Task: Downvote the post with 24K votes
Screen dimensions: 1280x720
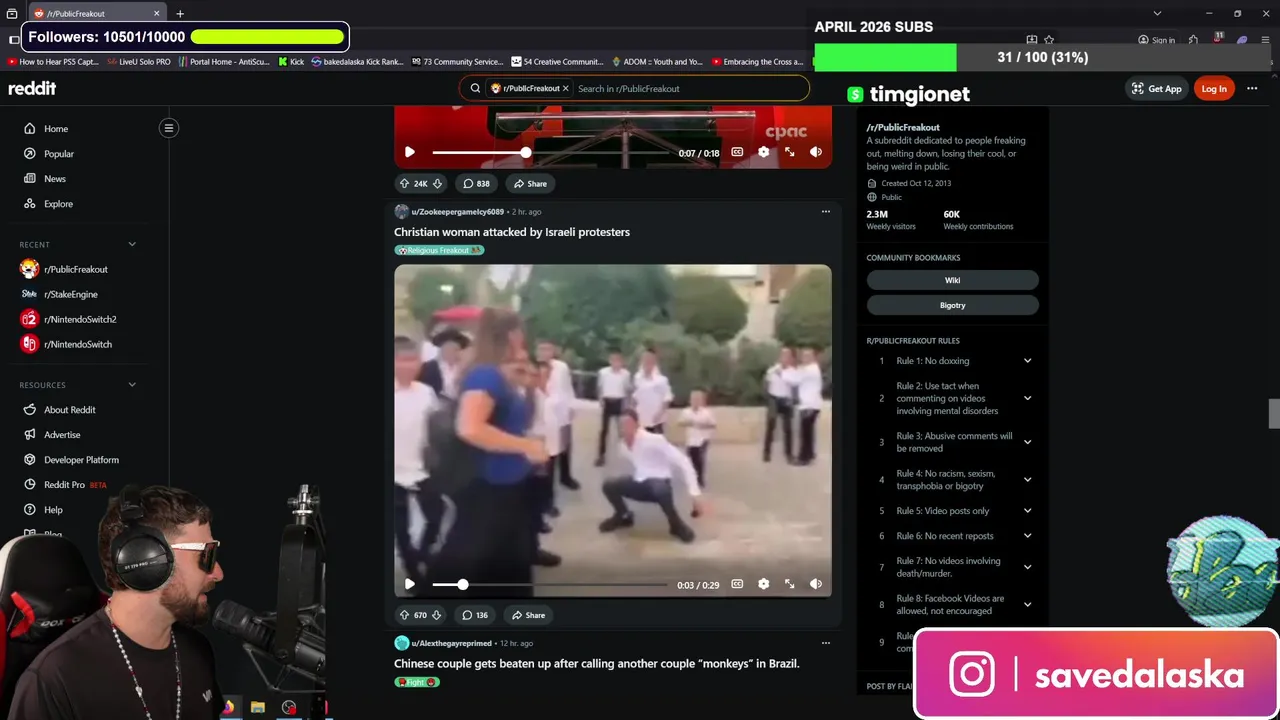Action: coord(437,184)
